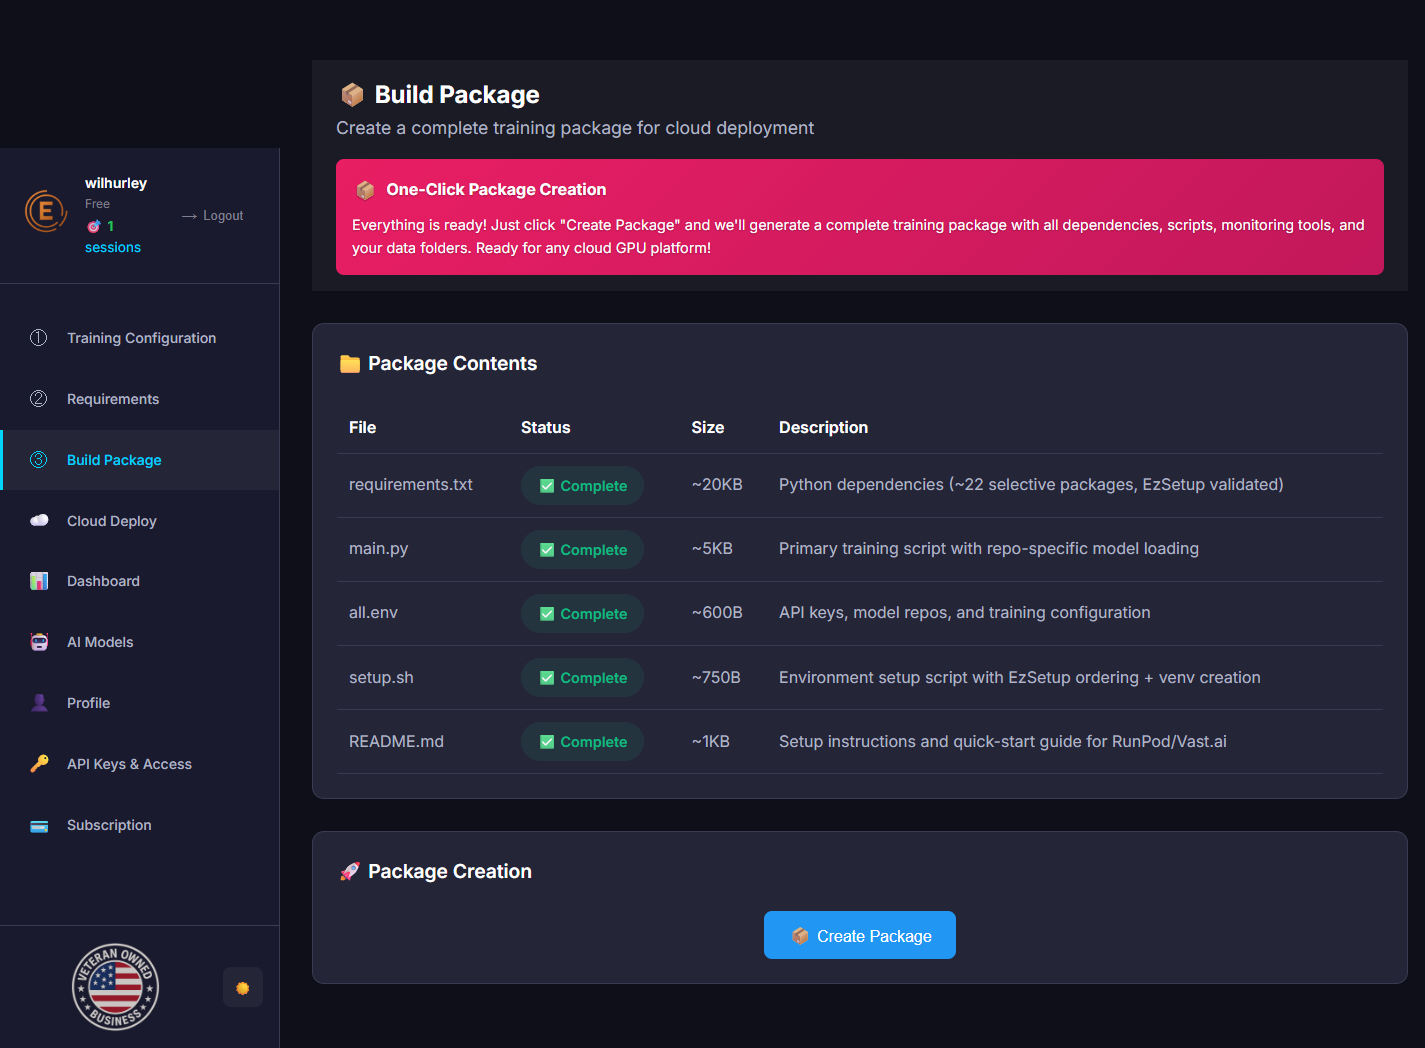Click the Profile person icon

tap(39, 703)
